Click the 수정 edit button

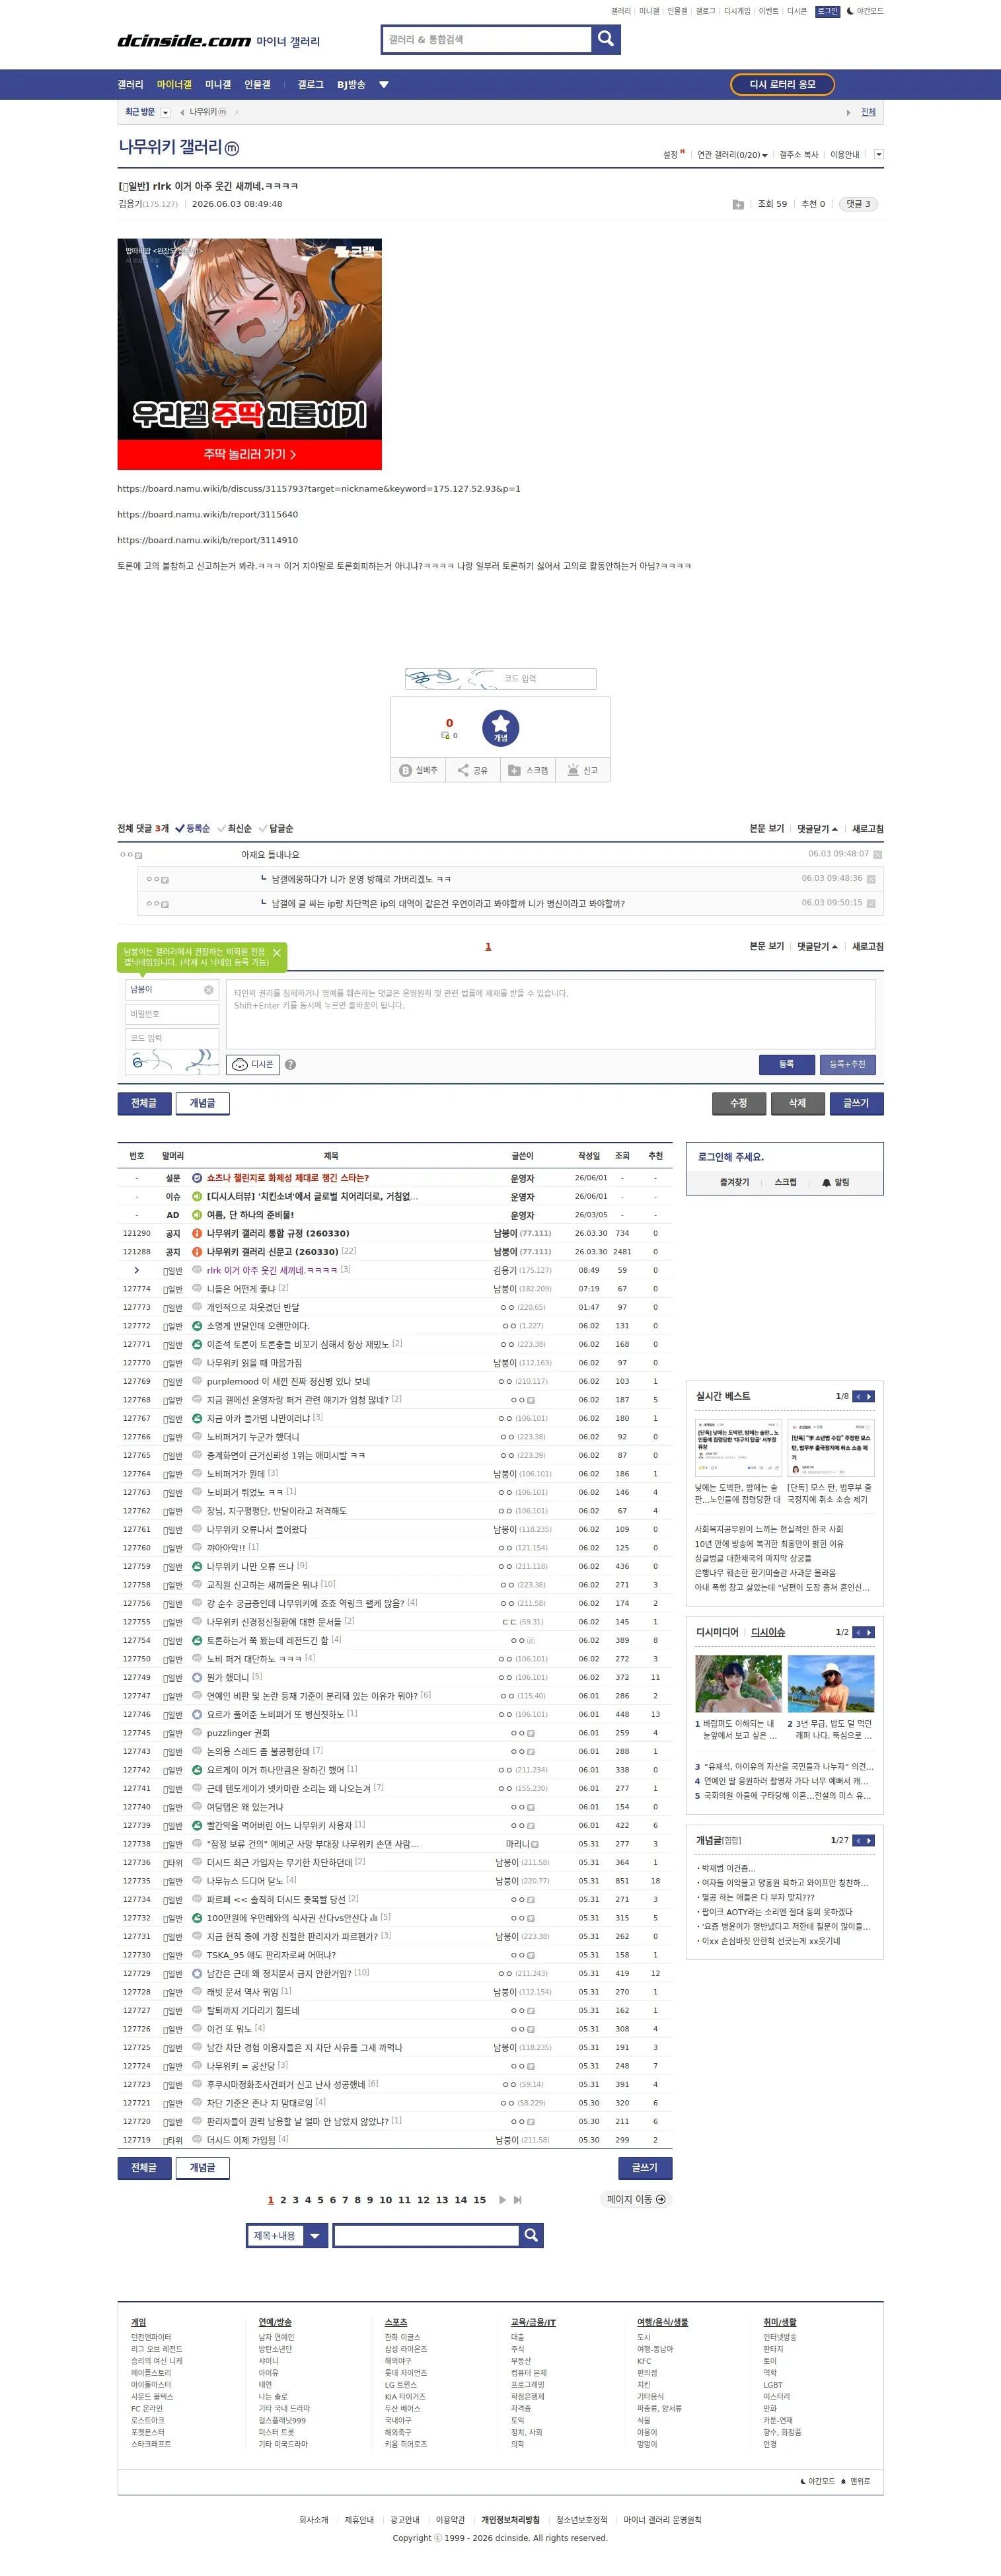coord(739,1103)
